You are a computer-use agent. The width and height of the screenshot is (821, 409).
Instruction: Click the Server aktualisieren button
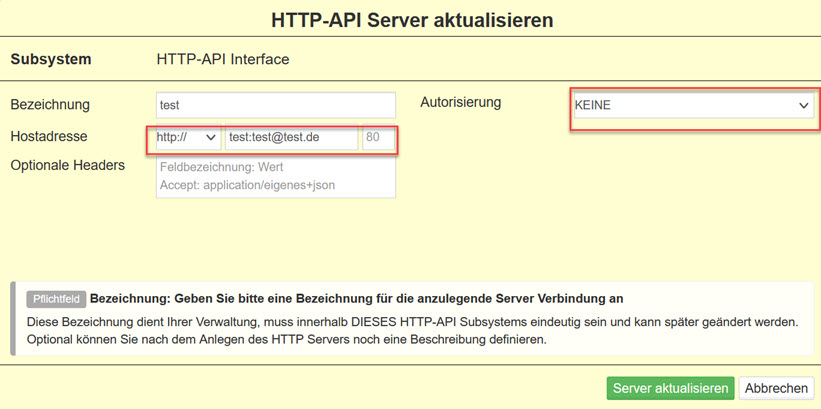tap(670, 389)
